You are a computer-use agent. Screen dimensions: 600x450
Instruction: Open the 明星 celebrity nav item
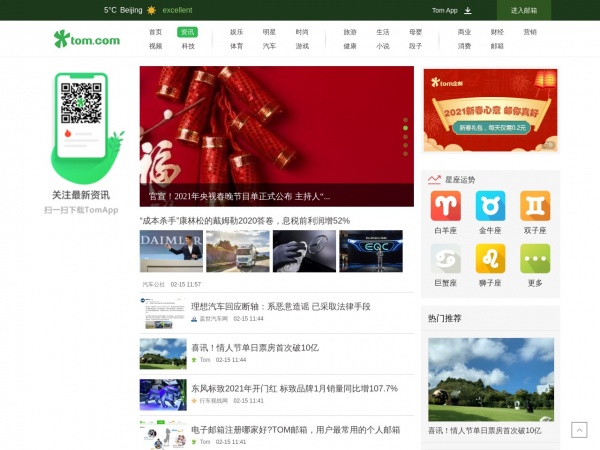click(x=269, y=32)
